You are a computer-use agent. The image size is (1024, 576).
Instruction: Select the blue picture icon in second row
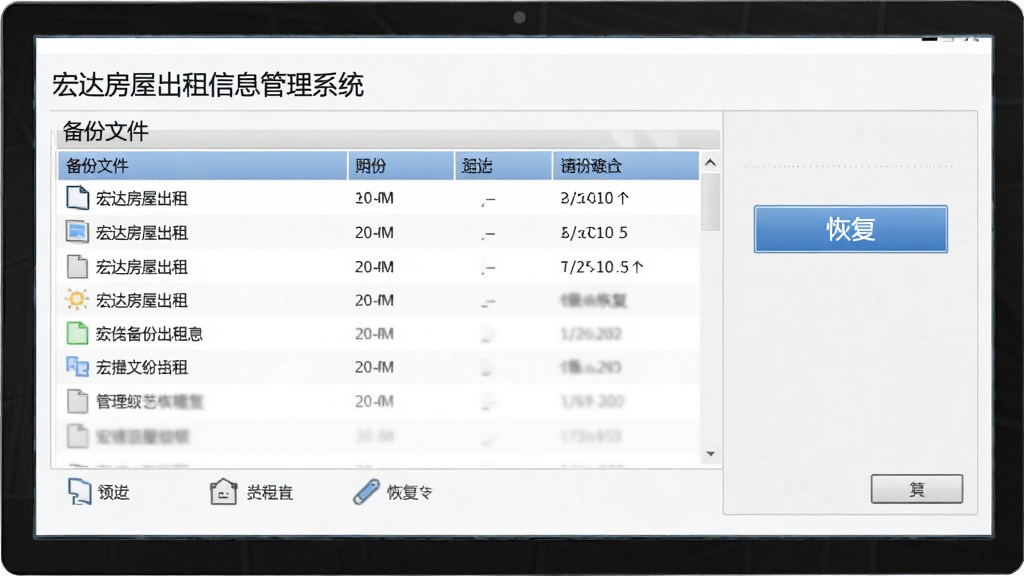77,232
